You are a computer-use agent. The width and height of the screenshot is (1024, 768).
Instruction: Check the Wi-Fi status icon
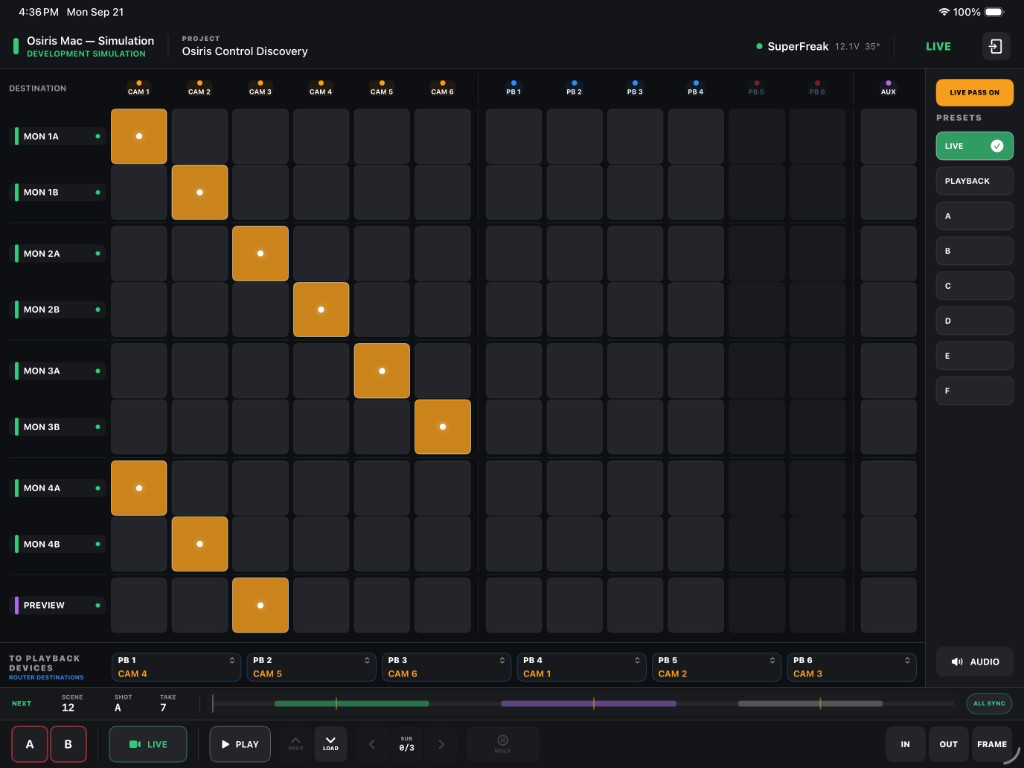pyautogui.click(x=943, y=12)
